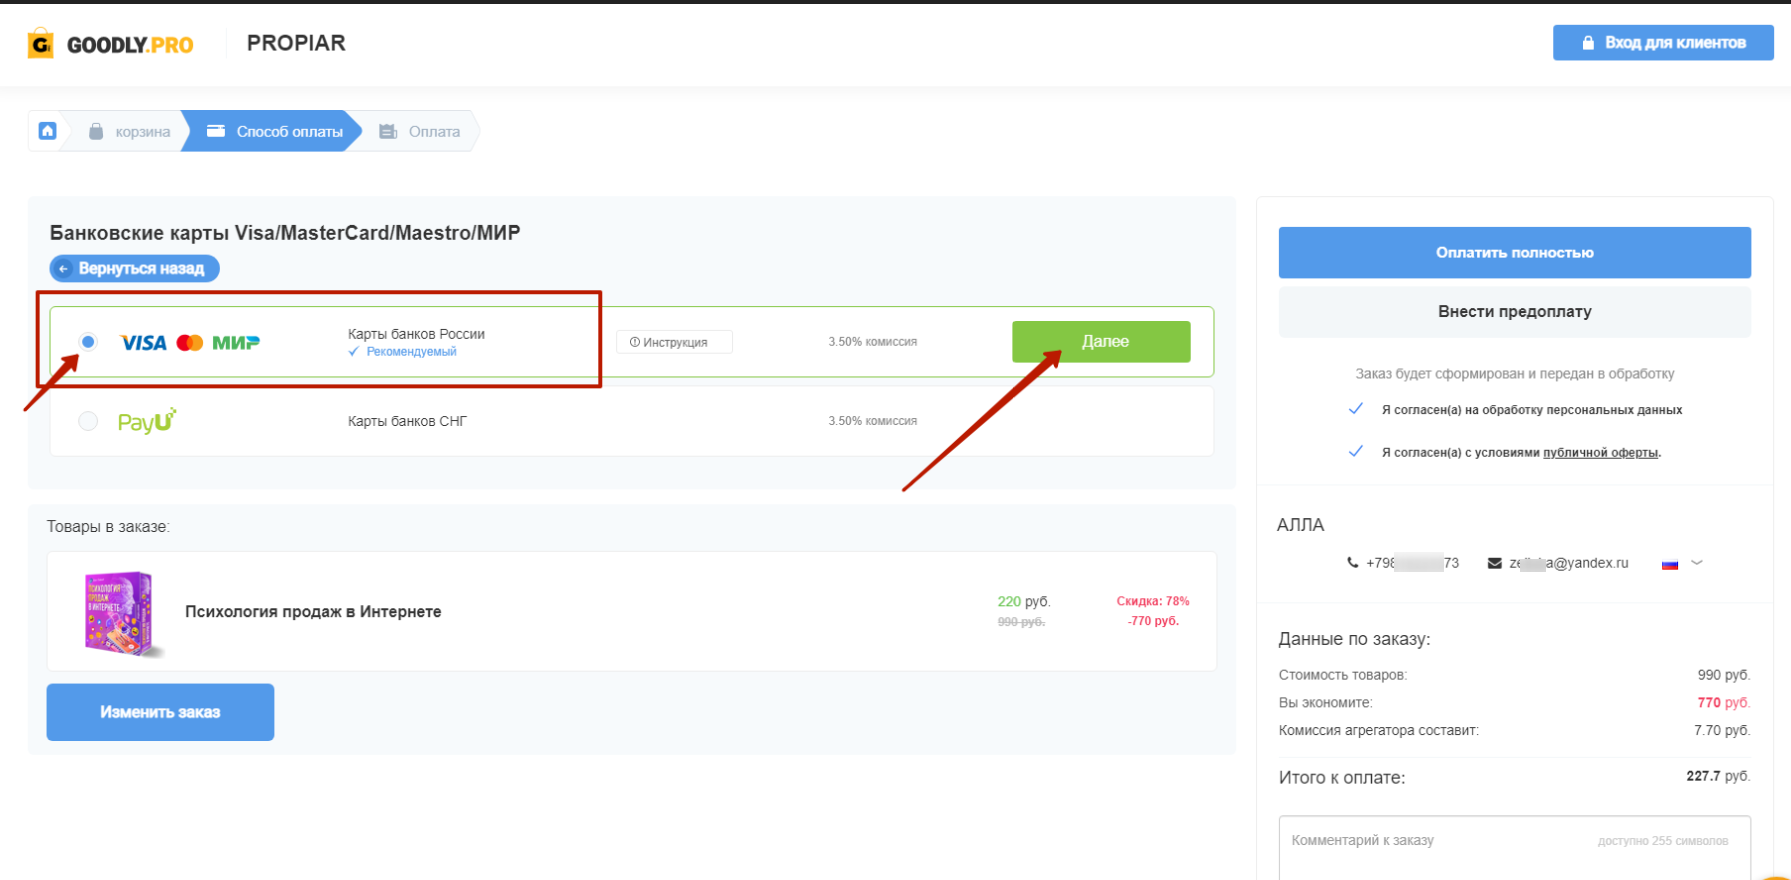This screenshot has width=1791, height=880.
Task: Click the MIR card logo
Action: click(x=236, y=343)
